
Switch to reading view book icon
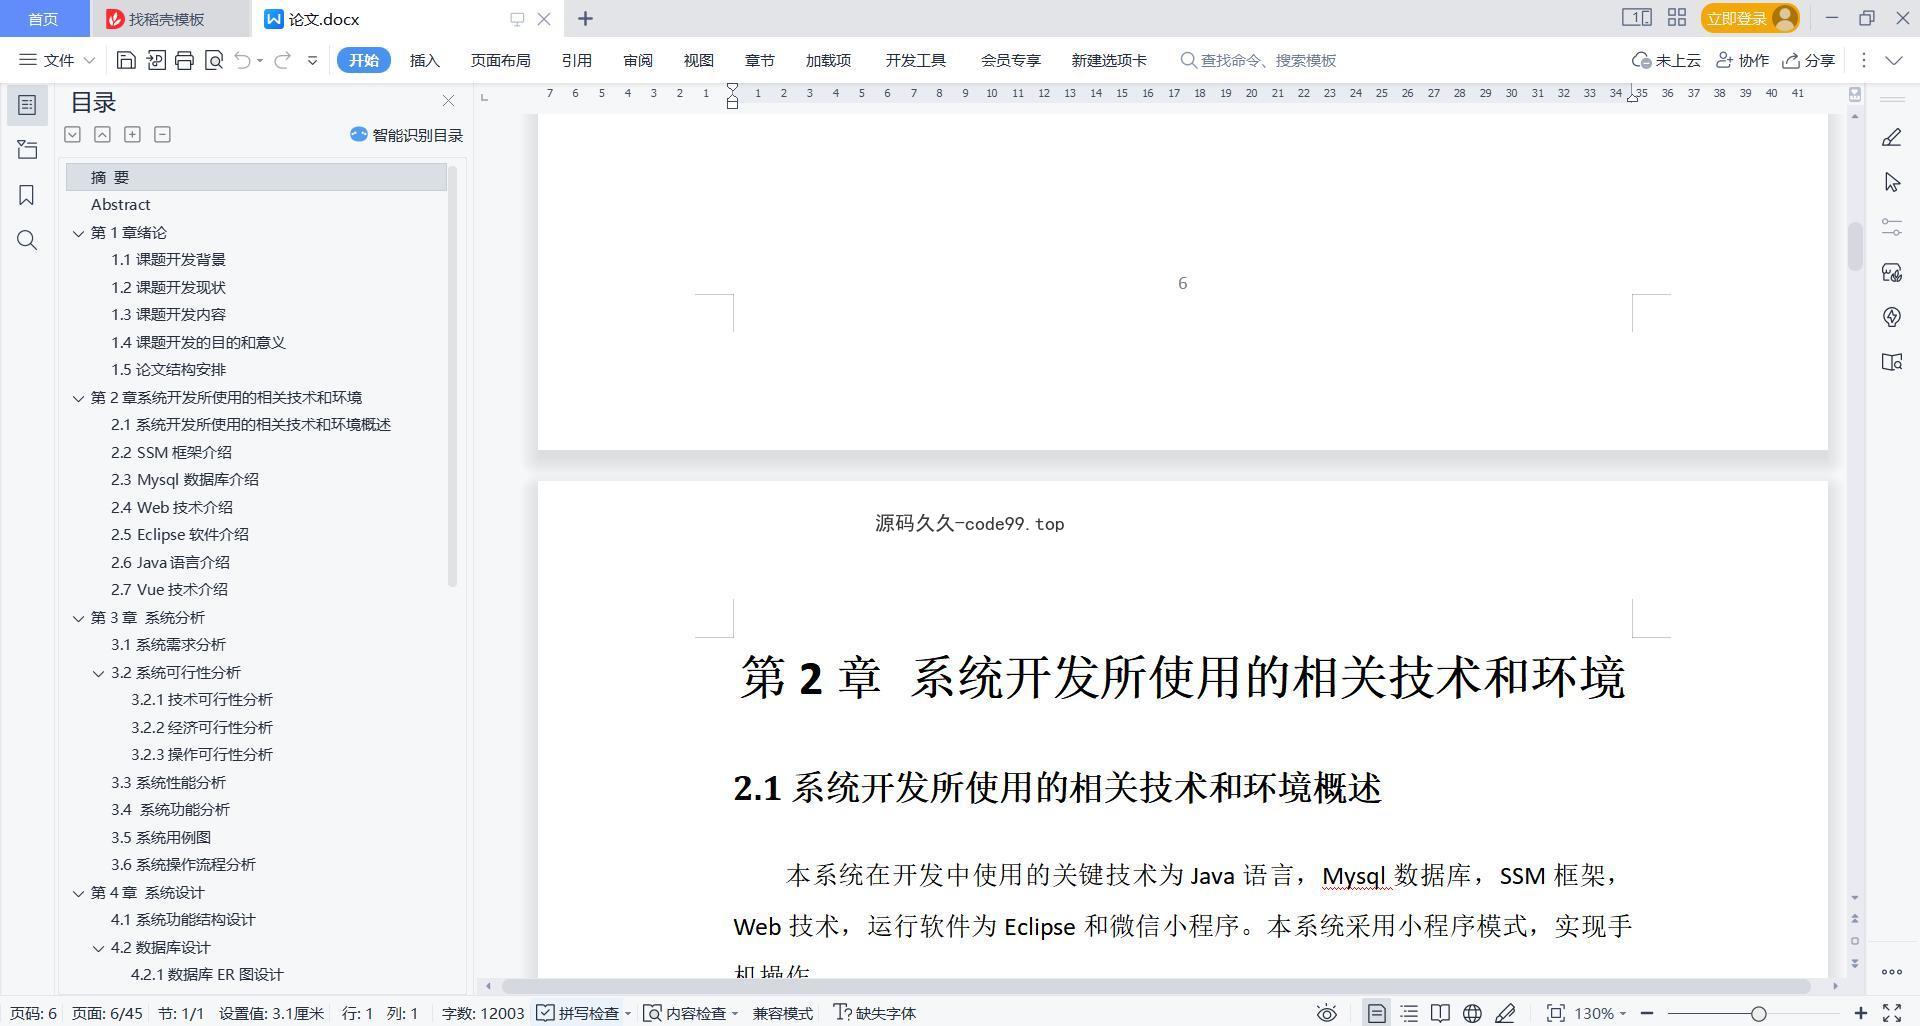pyautogui.click(x=1440, y=1013)
